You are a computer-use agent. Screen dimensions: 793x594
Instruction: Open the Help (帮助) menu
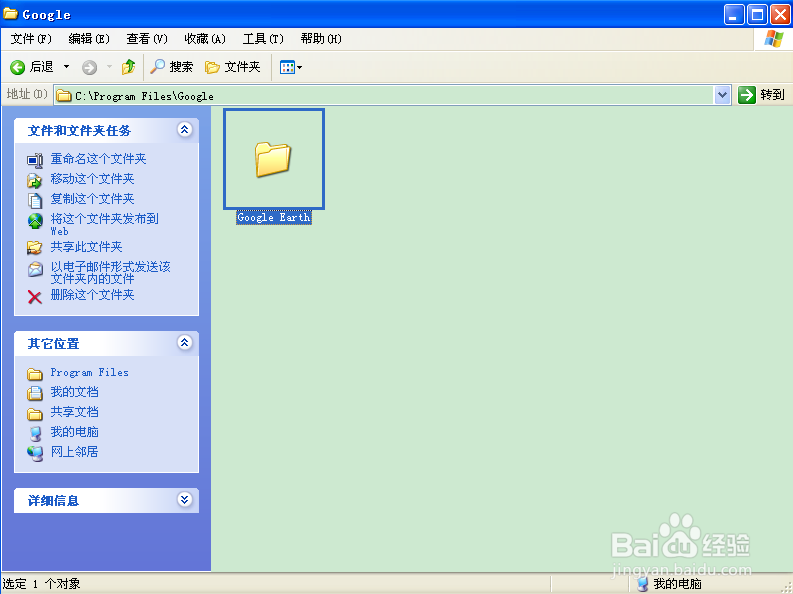pyautogui.click(x=321, y=39)
